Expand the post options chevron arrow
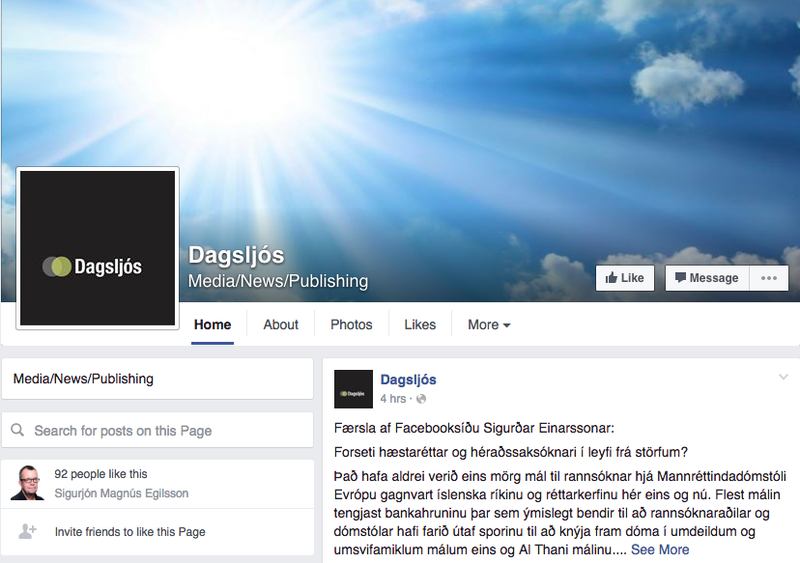The image size is (800, 563). point(783,377)
